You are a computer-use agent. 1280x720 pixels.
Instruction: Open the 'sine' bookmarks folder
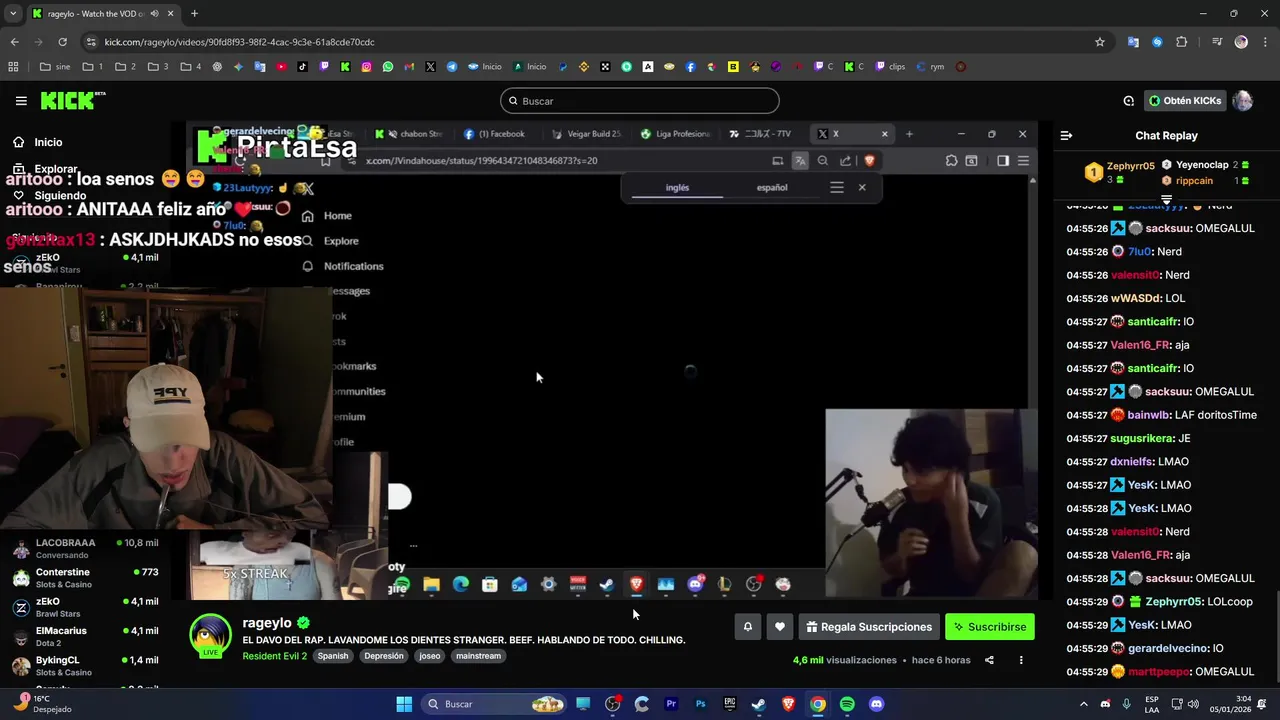coord(55,67)
